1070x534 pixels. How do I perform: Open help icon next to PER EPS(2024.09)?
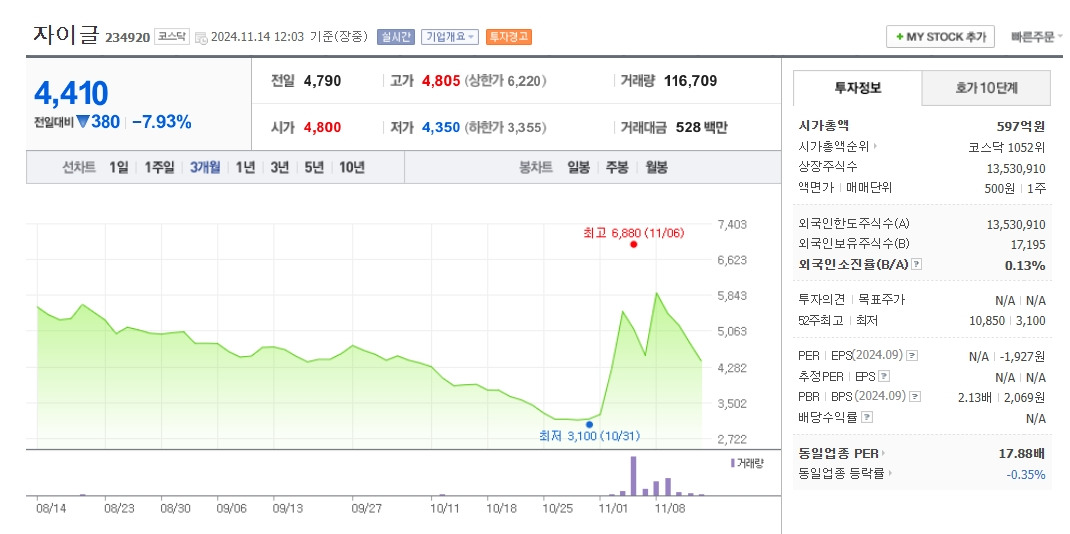912,356
